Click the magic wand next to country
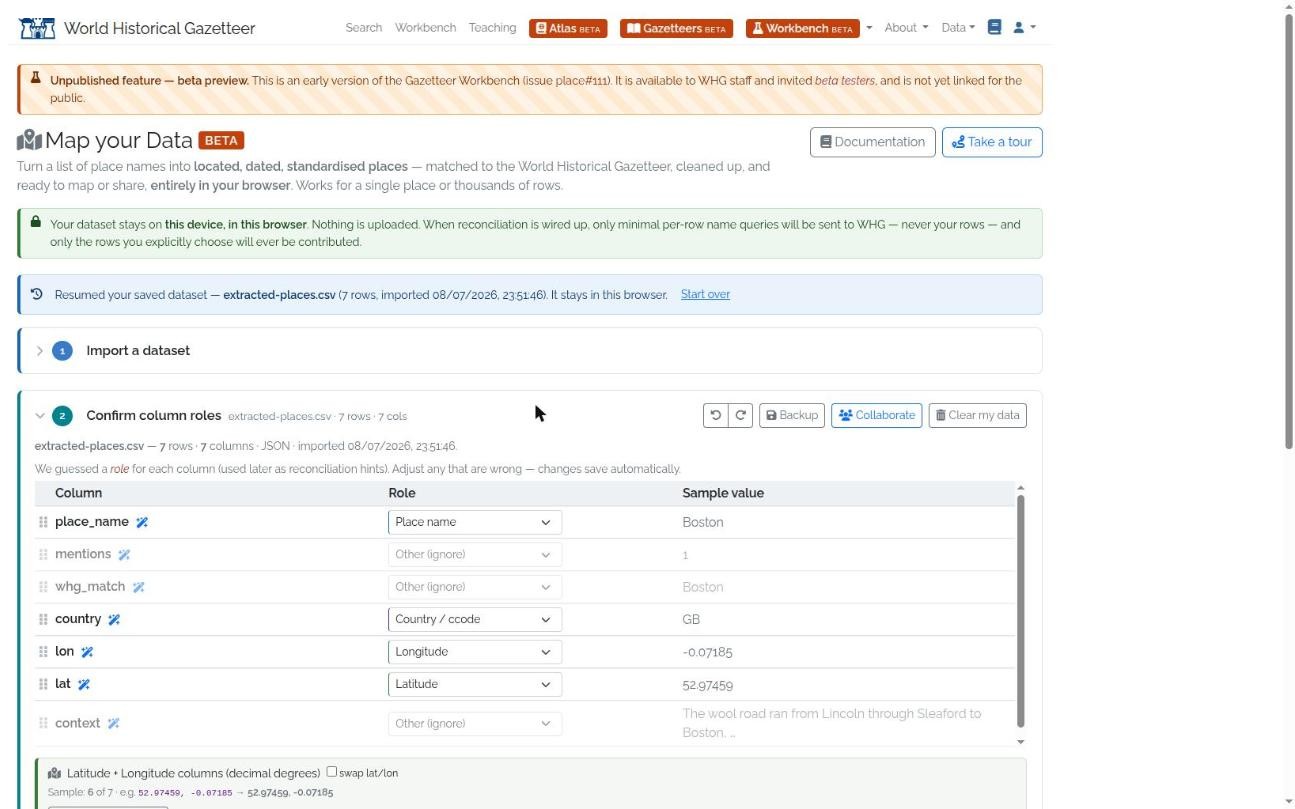The height and width of the screenshot is (809, 1295). pyautogui.click(x=114, y=619)
